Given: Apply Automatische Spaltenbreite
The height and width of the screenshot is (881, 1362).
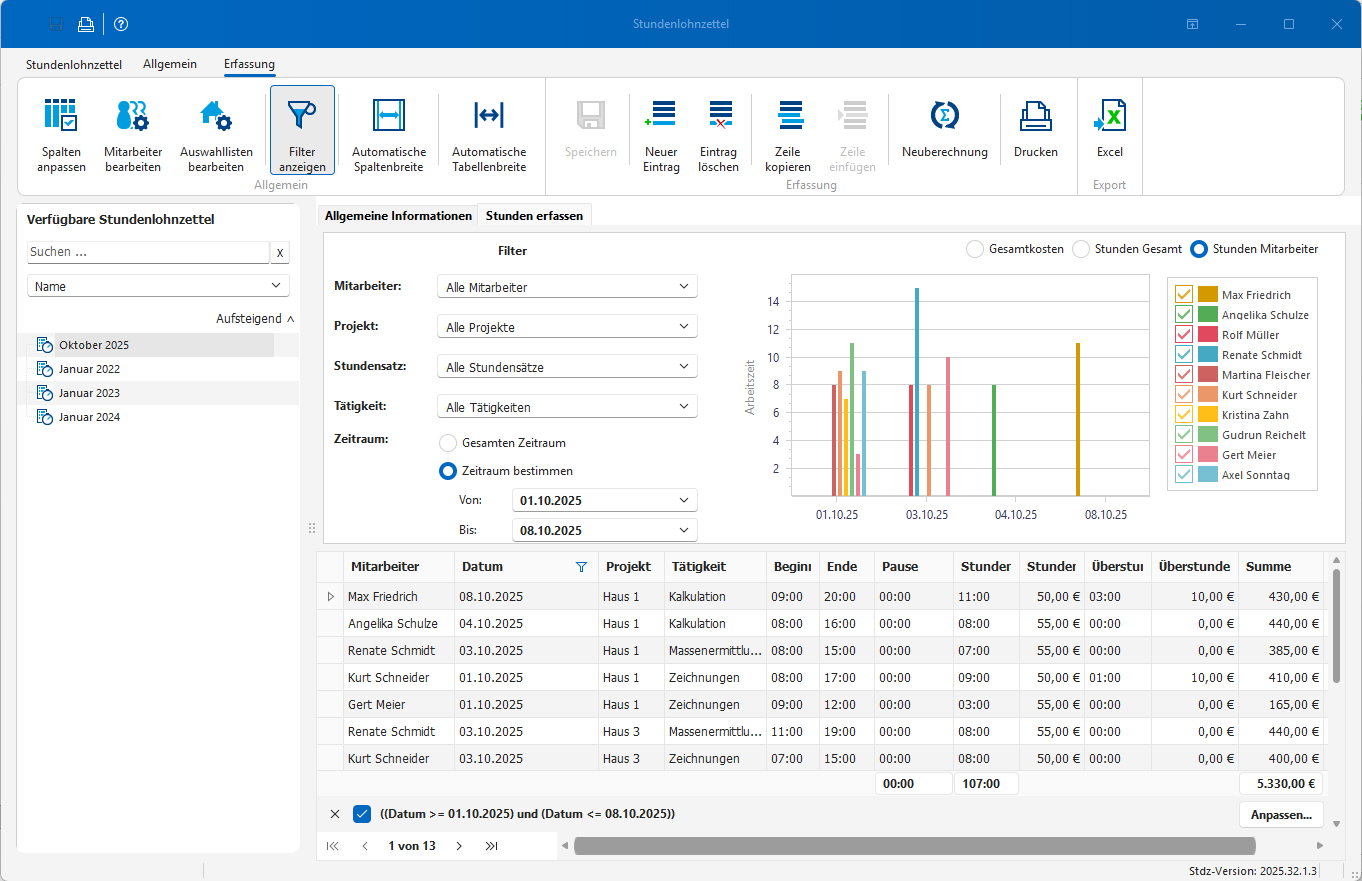Looking at the screenshot, I should click(388, 130).
